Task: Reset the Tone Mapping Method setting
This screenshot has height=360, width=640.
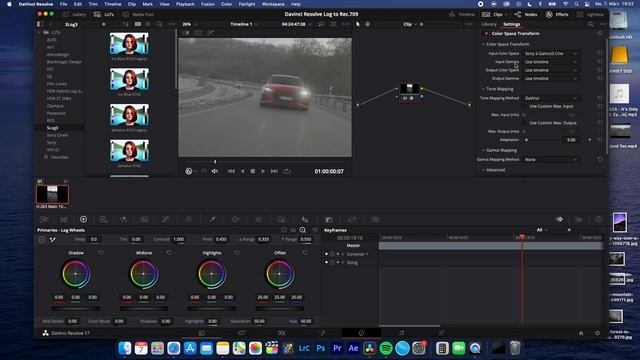Action: [x=600, y=98]
